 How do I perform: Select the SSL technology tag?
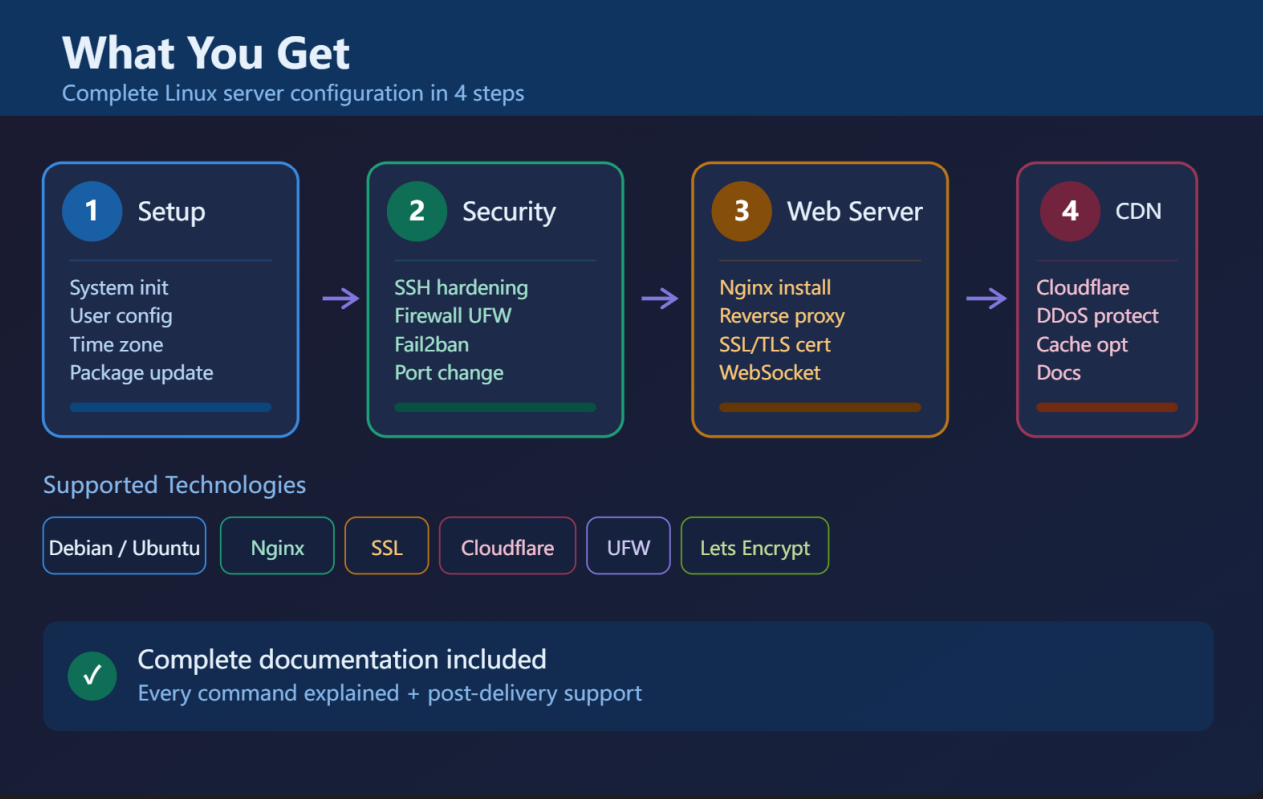coord(387,546)
